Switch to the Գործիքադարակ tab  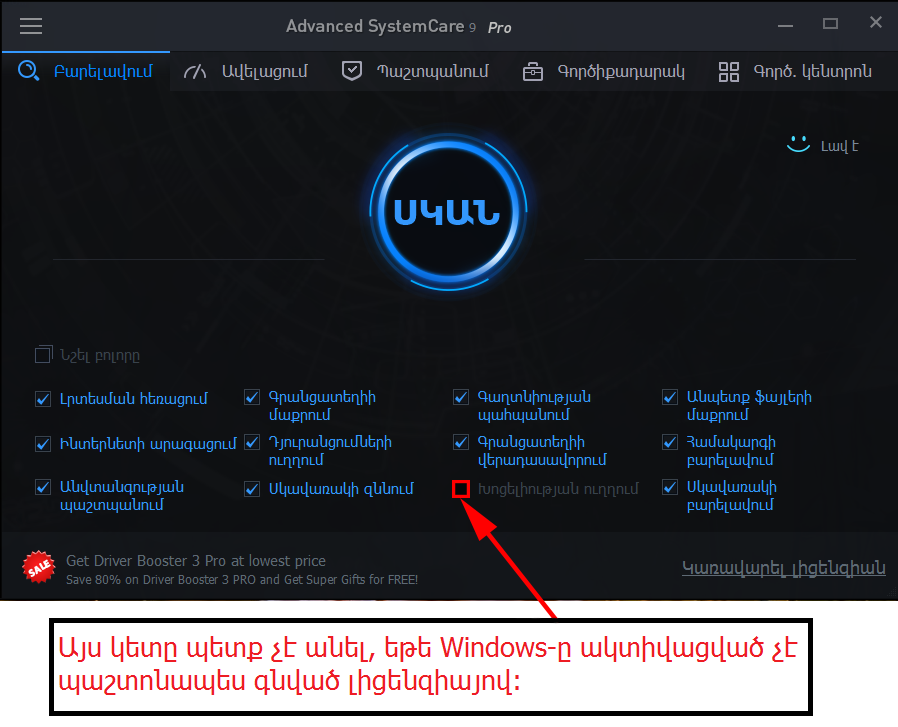point(604,72)
